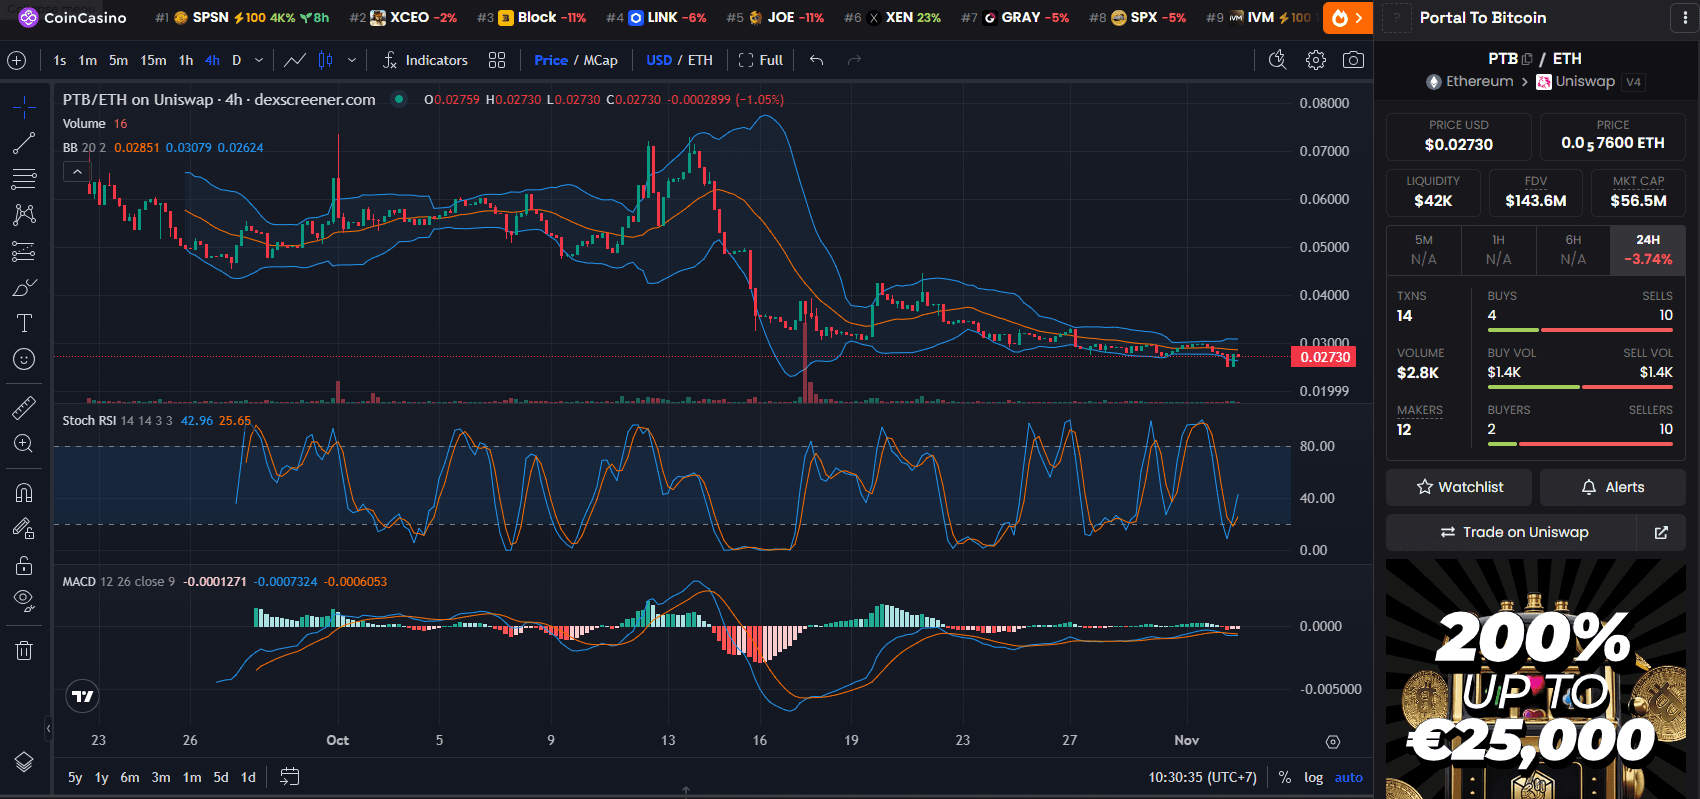The width and height of the screenshot is (1700, 799).
Task: Open the Fibonacci retracement tool
Action: pos(24,179)
